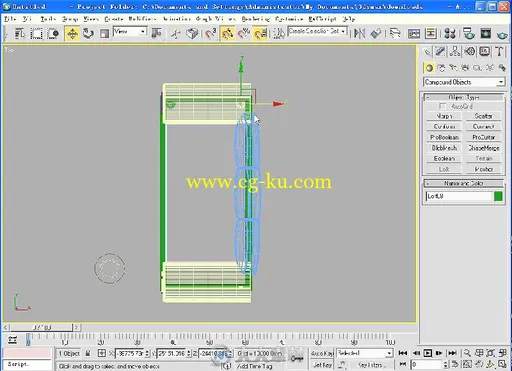The image size is (512, 371).
Task: Select the Lights category icon
Action: tap(453, 68)
